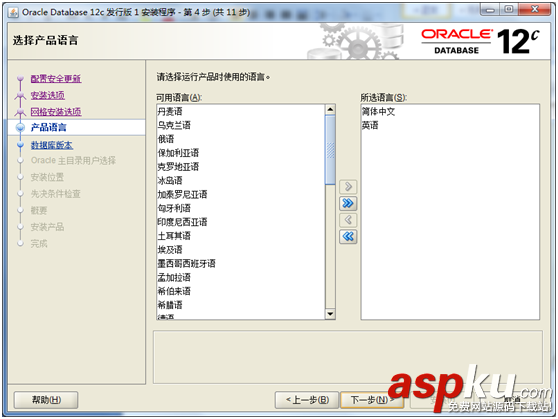The width and height of the screenshot is (558, 419).
Task: Click the 先决条件检查 step
Action: [56, 194]
